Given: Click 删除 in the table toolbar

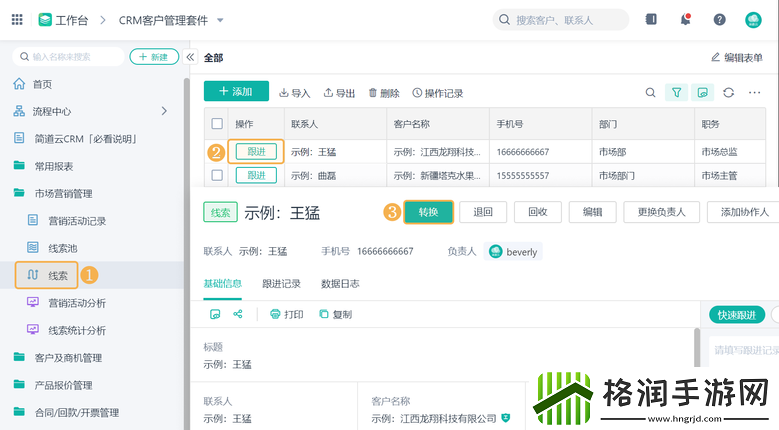Looking at the screenshot, I should pos(384,93).
